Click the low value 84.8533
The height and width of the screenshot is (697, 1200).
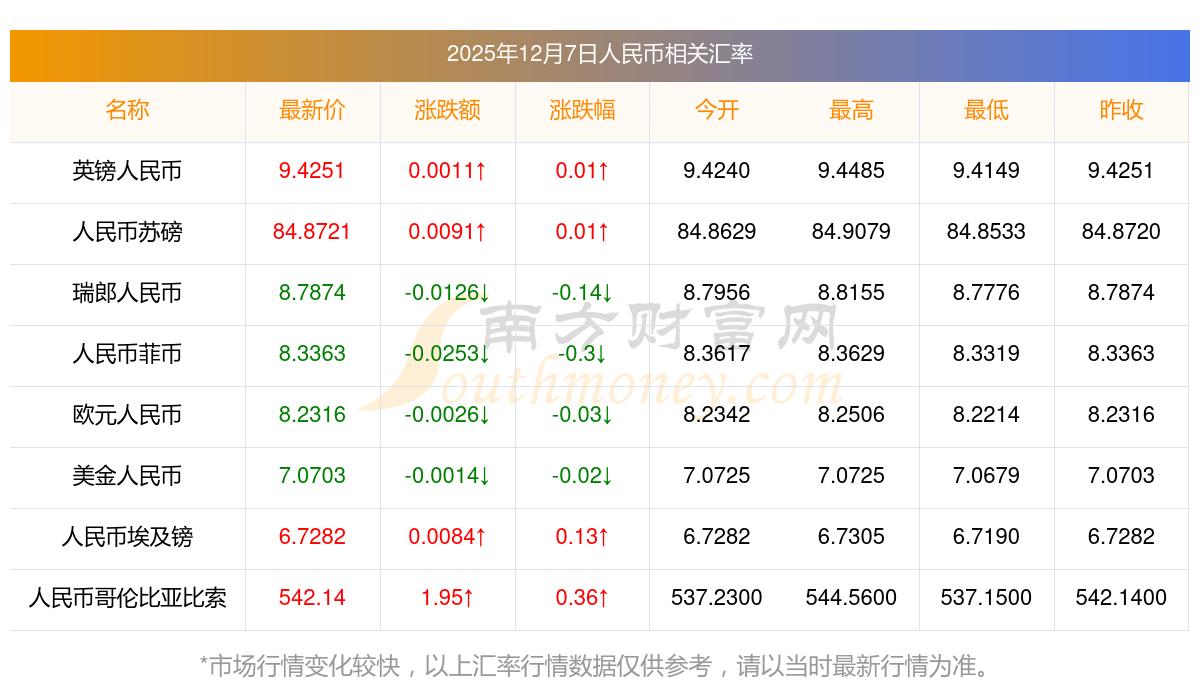click(986, 232)
